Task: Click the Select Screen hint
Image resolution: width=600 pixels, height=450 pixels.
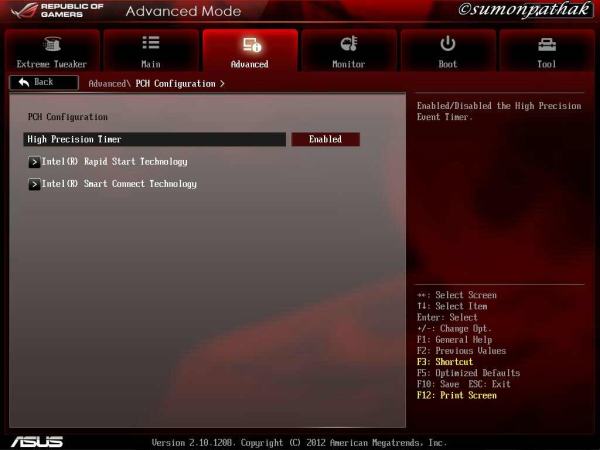Action: coord(457,295)
